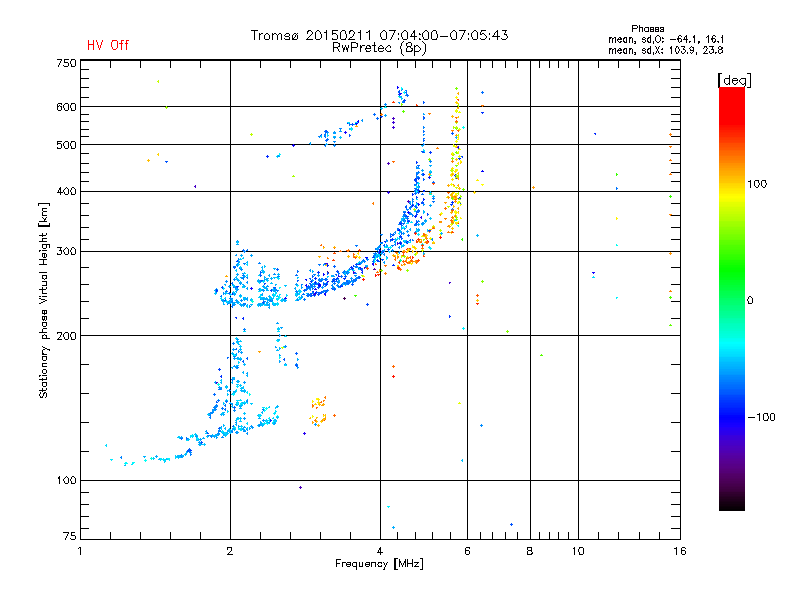Click the colorbar tick label '-100'
Viewport: 800px width, 600px height.
pos(761,417)
